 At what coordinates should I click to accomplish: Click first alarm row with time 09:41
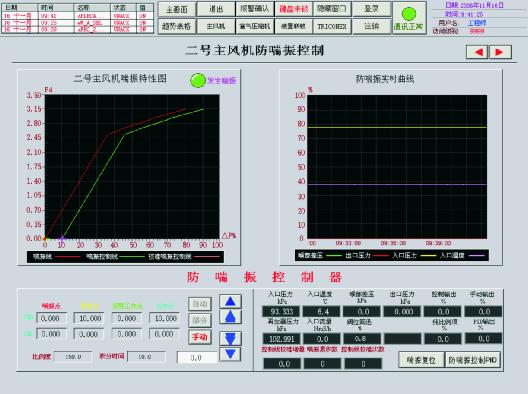click(x=78, y=16)
